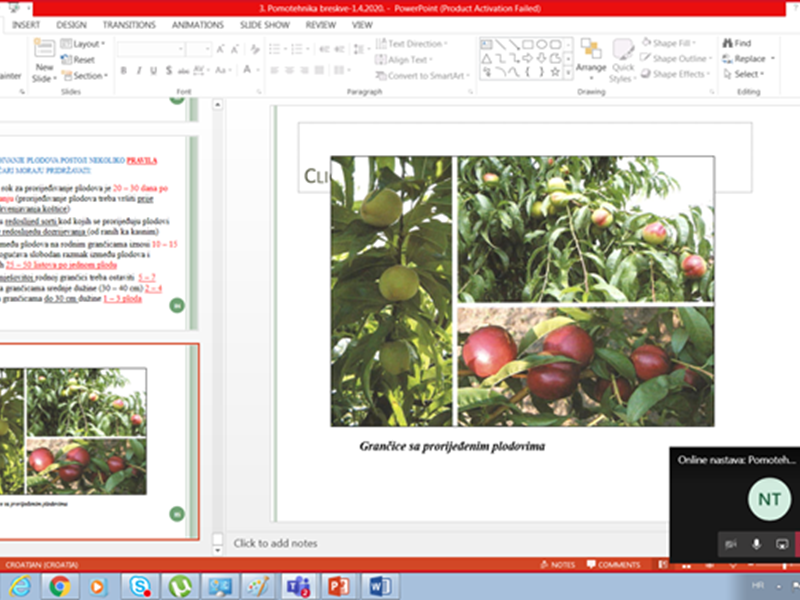Switch to the SLIDE SHOW tab

[263, 24]
